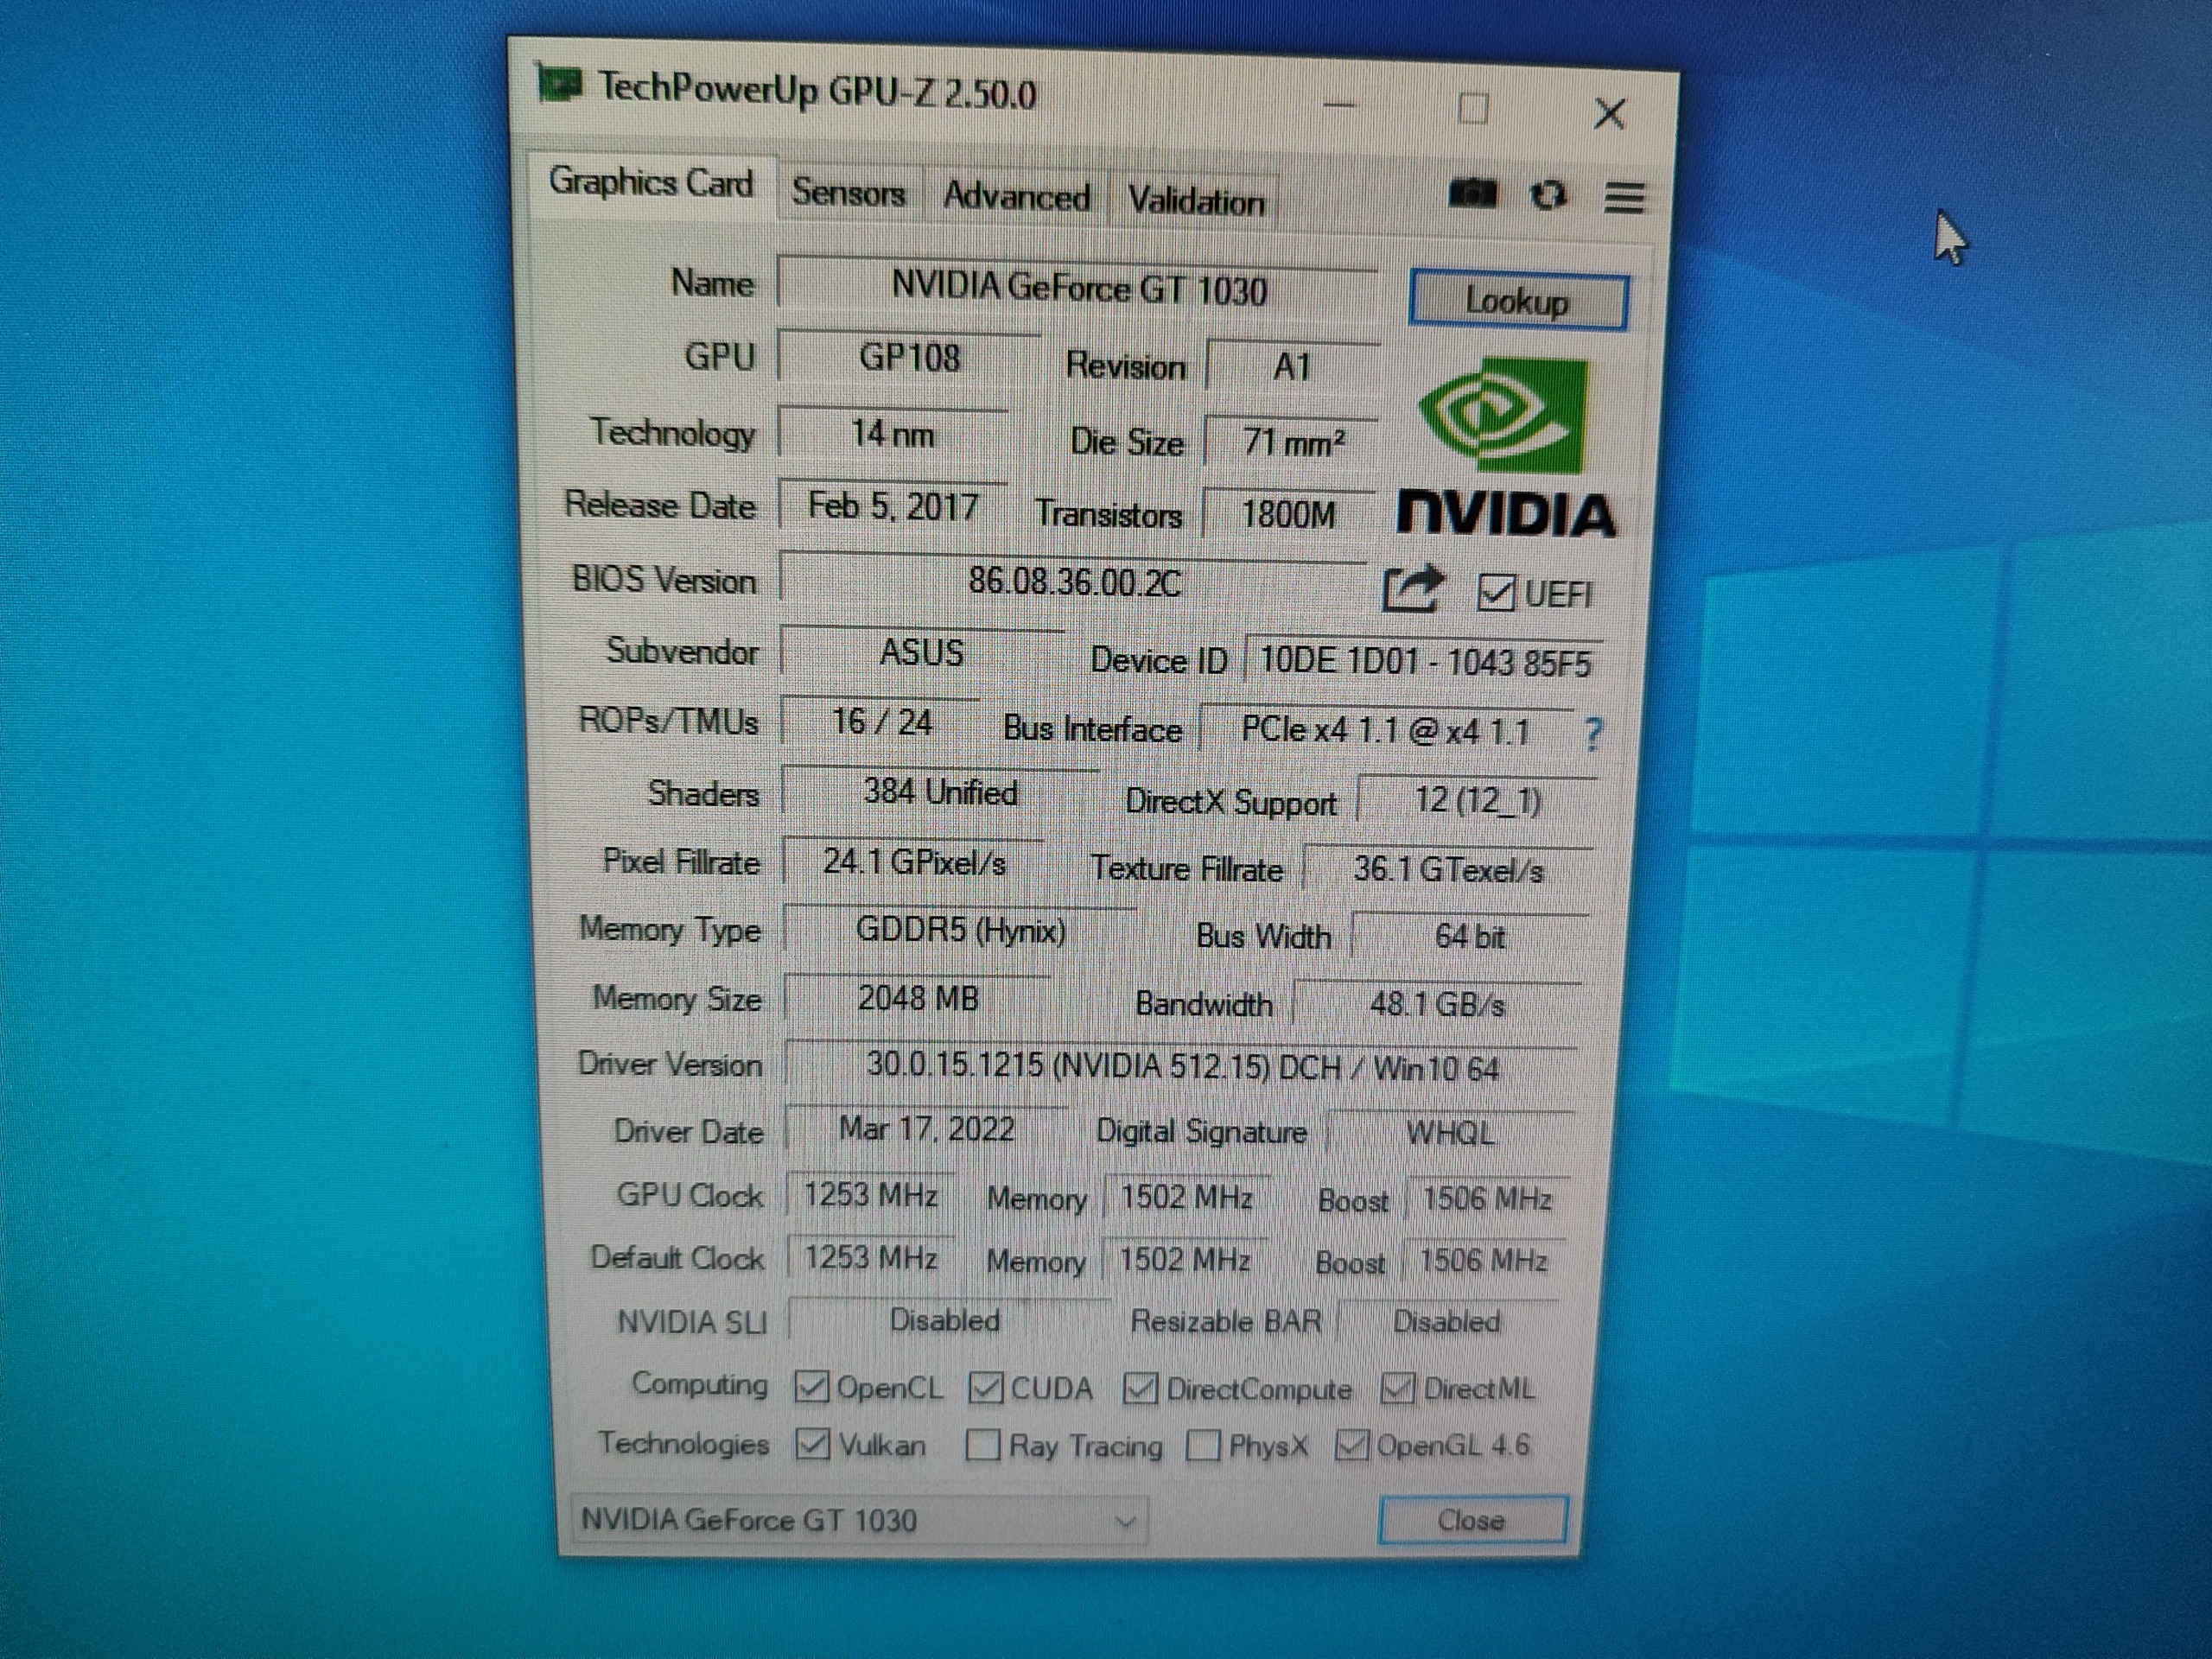Click the Bus Interface question mark
Image resolution: width=2212 pixels, height=1659 pixels.
tap(1593, 735)
